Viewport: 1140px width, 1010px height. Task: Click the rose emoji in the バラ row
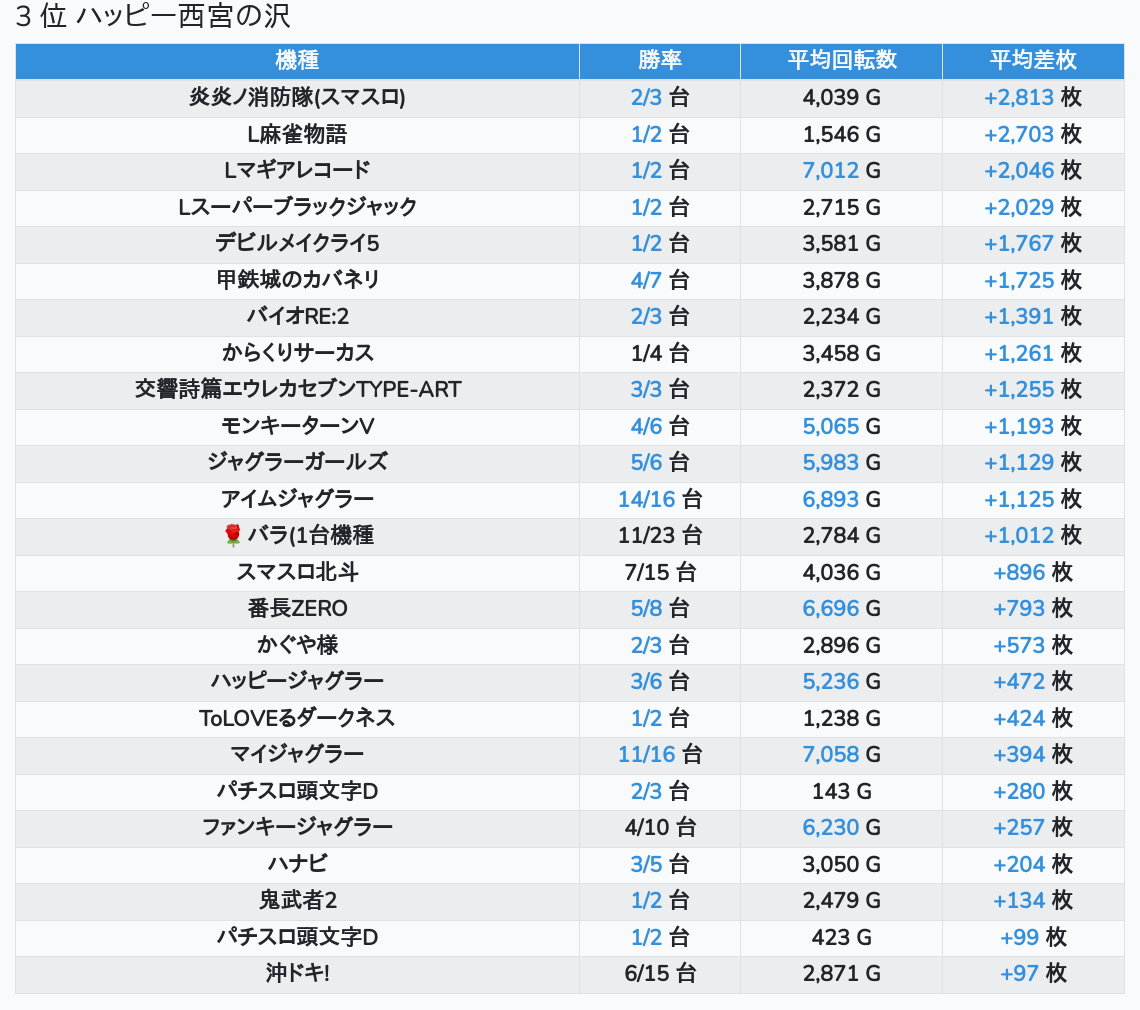tap(233, 535)
